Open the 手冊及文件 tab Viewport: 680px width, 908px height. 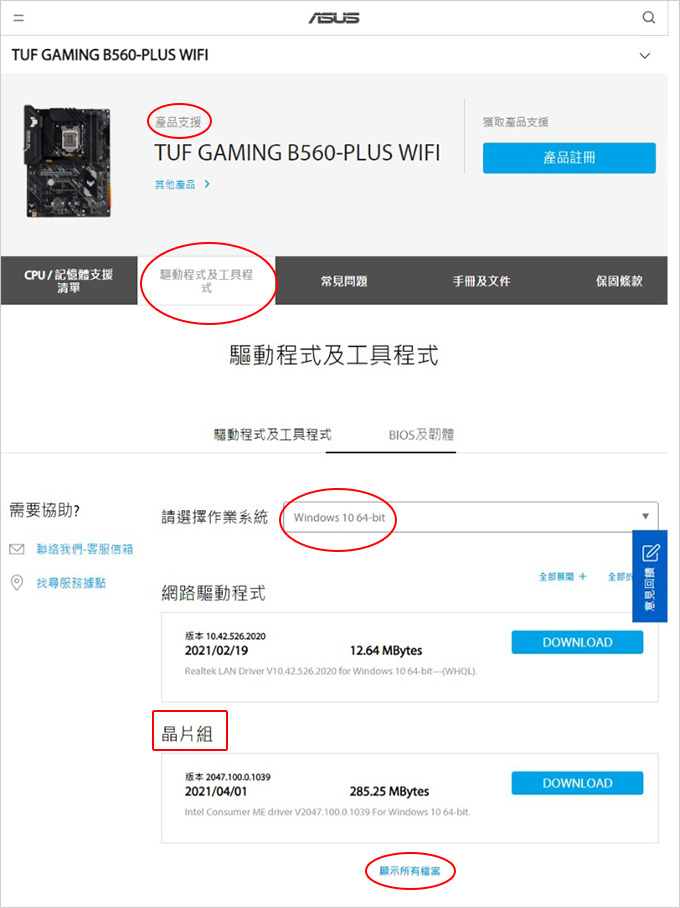(x=481, y=281)
